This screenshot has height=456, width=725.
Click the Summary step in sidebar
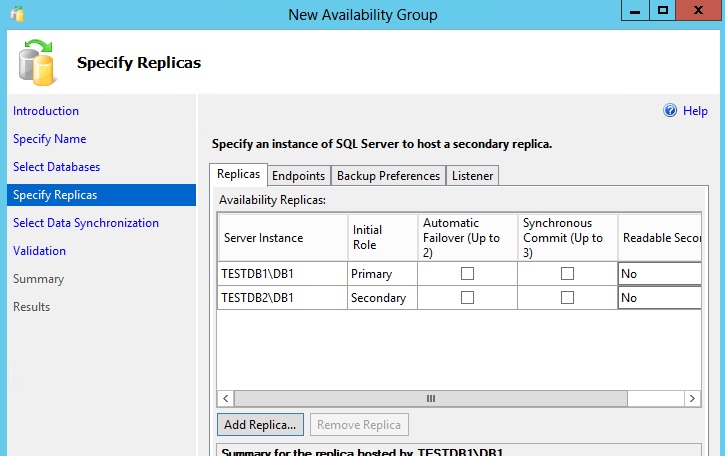38,279
